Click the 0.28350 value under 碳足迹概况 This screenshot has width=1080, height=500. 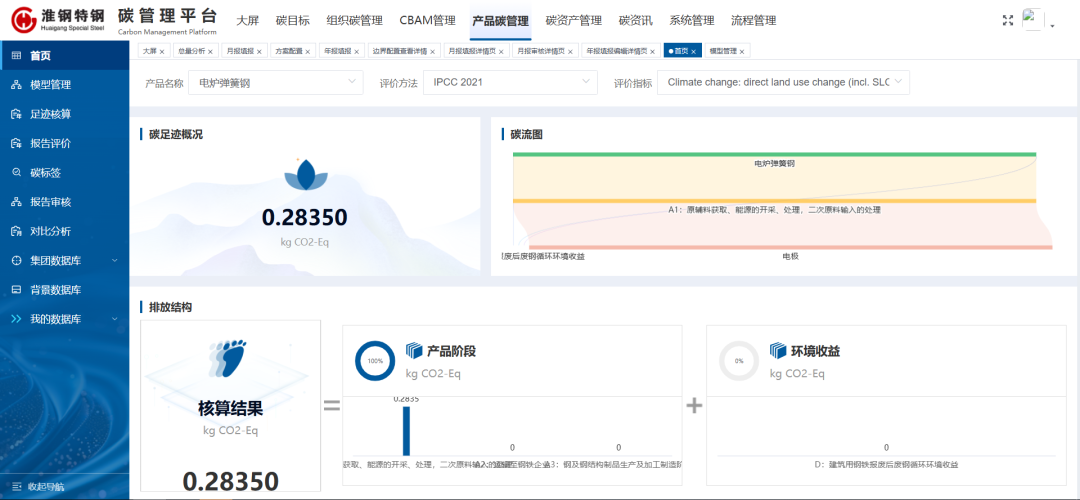(304, 218)
